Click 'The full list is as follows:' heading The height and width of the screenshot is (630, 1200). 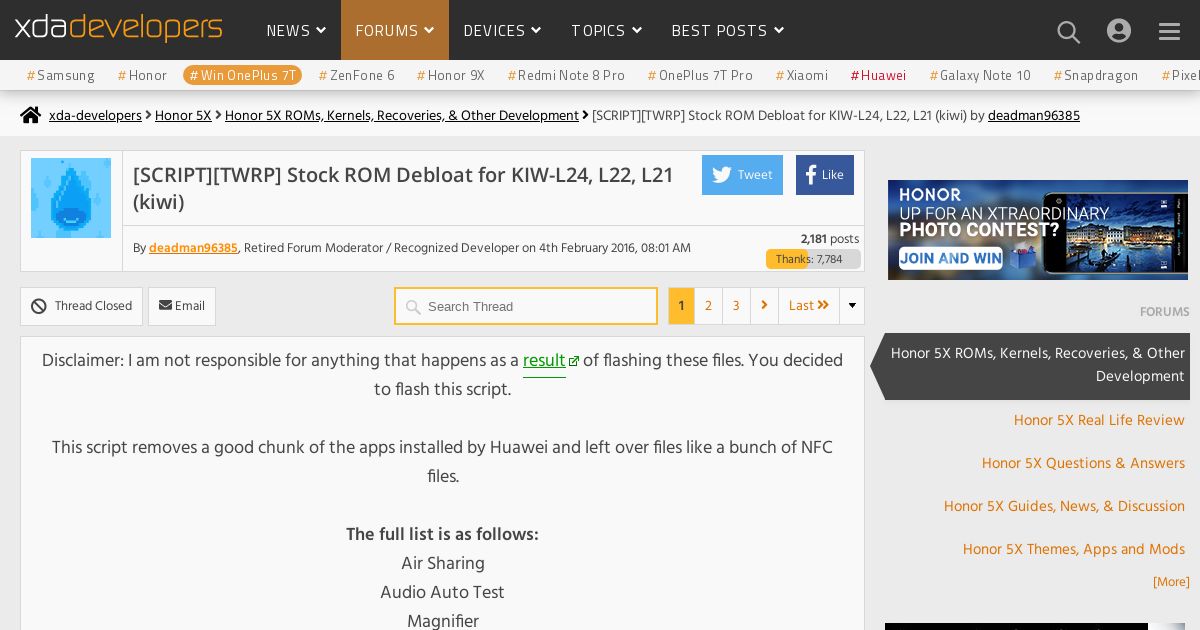click(x=442, y=534)
